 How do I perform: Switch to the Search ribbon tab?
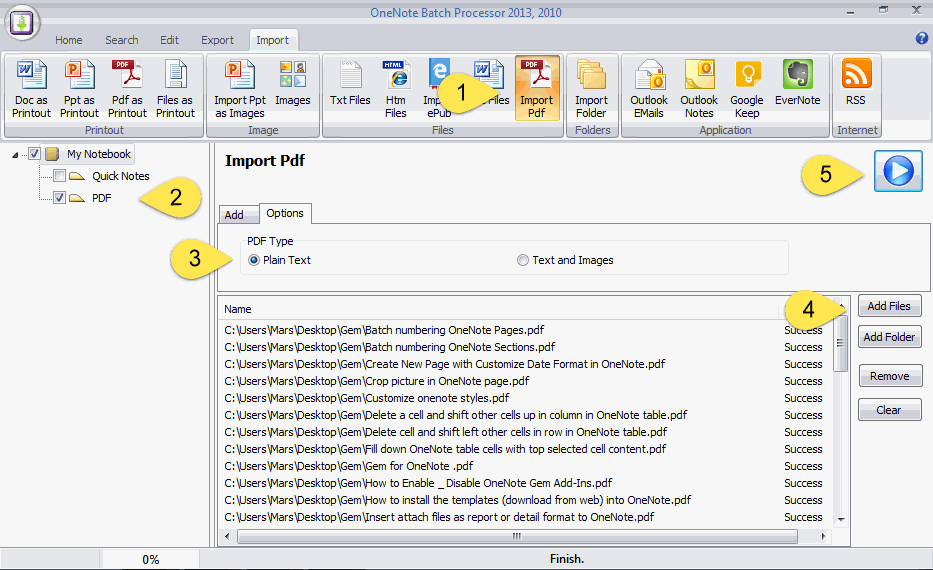[x=121, y=40]
